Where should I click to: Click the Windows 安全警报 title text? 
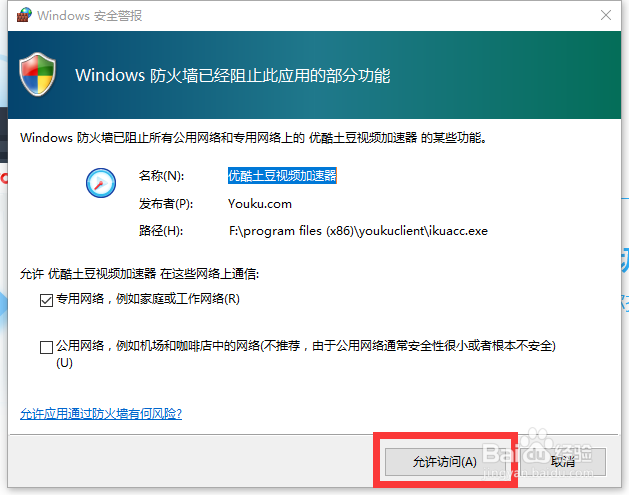[x=89, y=15]
